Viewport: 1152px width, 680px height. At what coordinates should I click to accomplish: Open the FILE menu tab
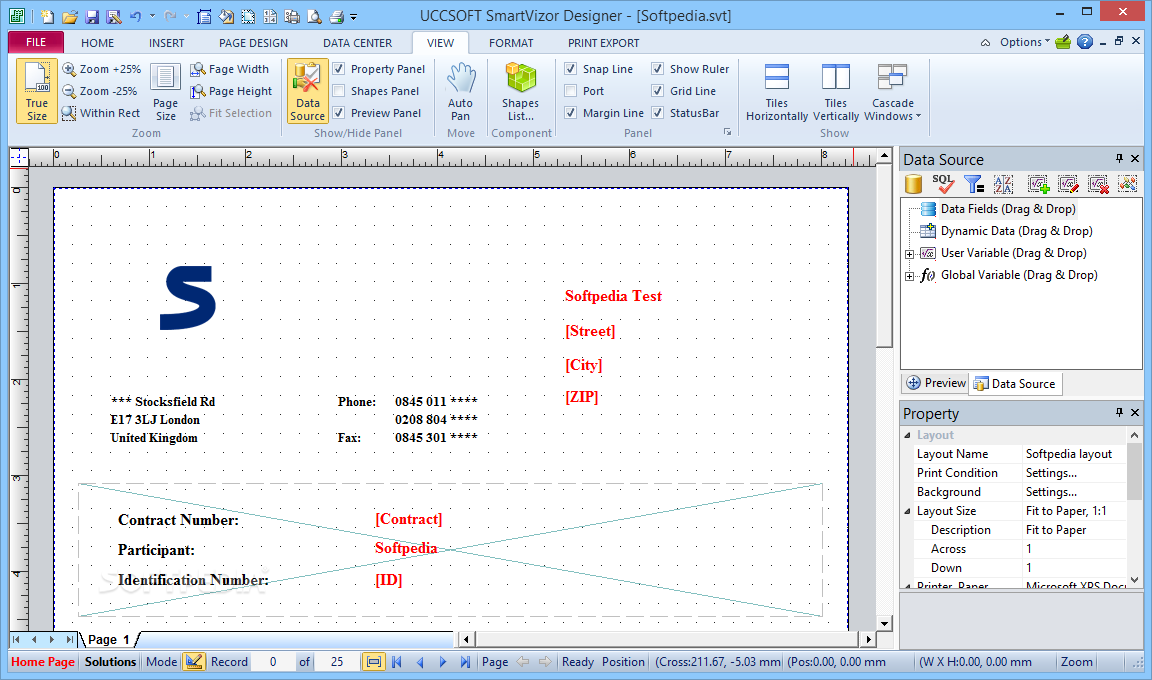click(x=36, y=43)
